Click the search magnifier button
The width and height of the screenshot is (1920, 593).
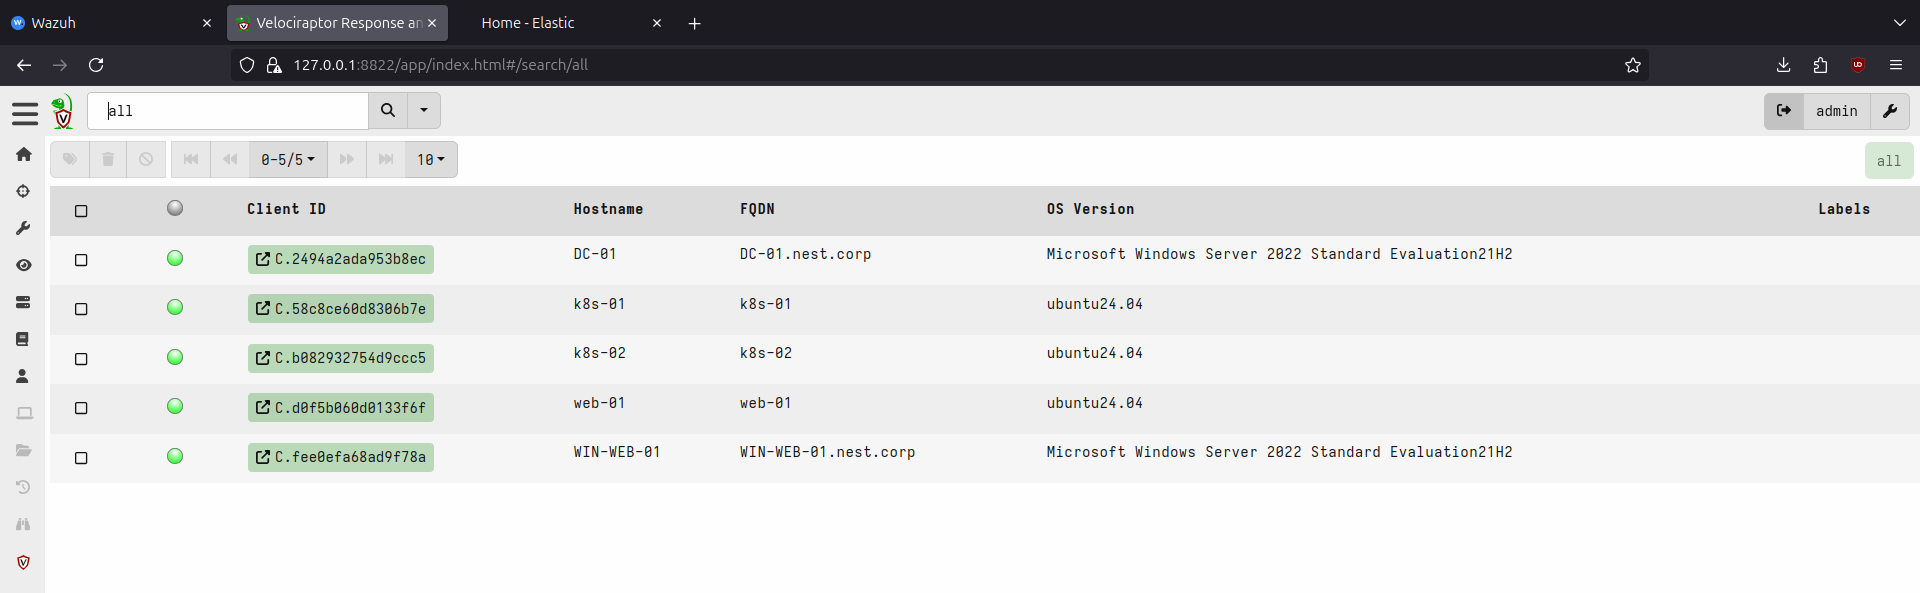(x=388, y=111)
